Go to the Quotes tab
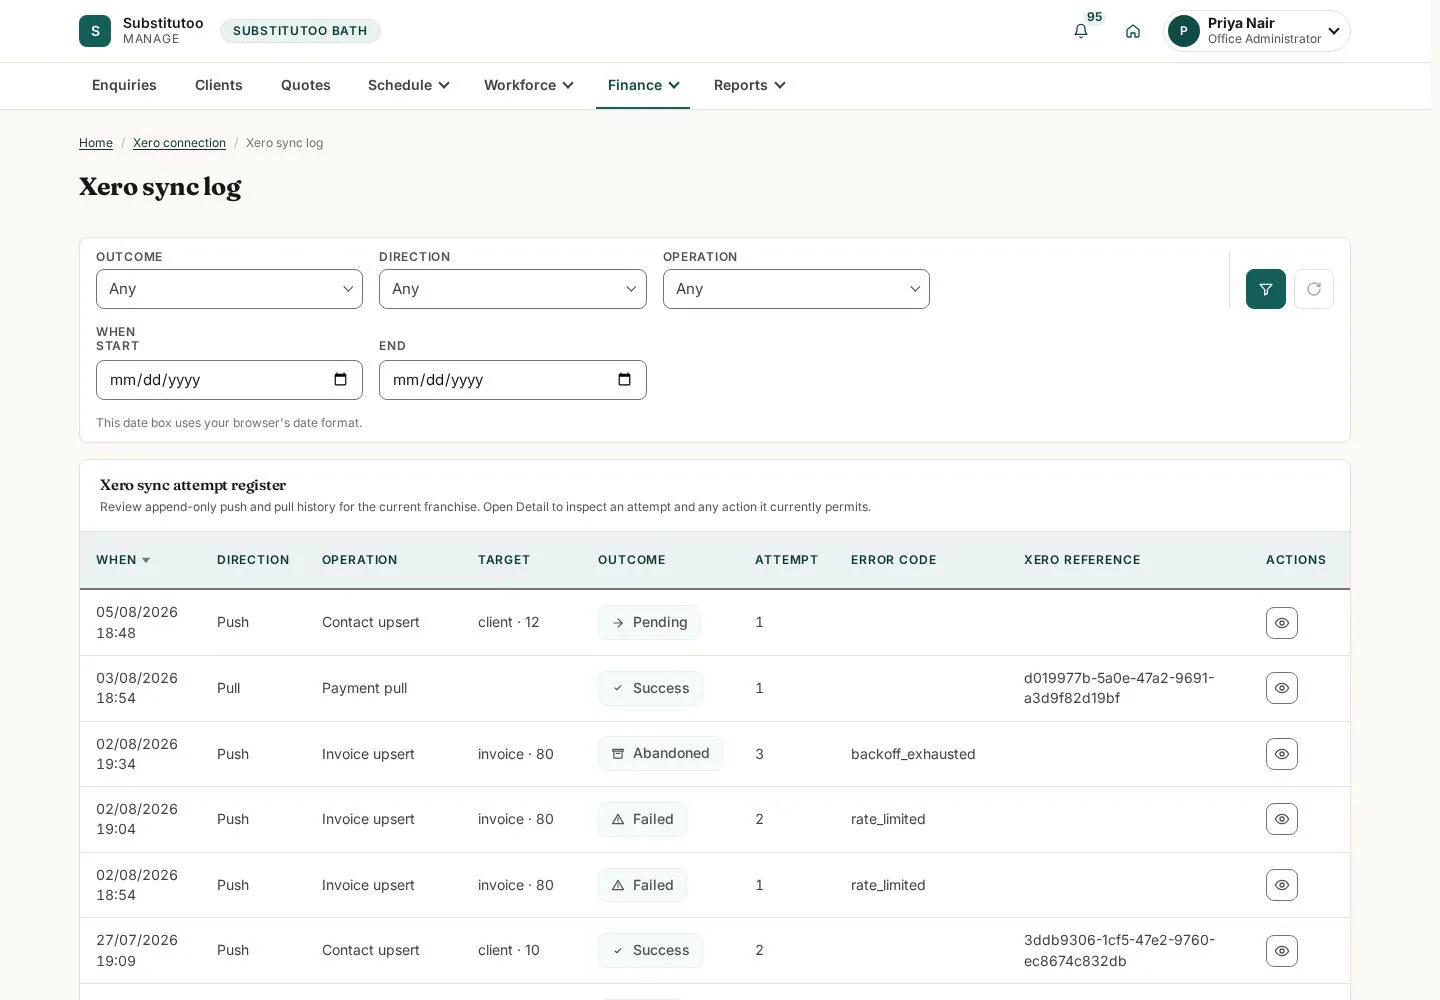 [x=306, y=85]
